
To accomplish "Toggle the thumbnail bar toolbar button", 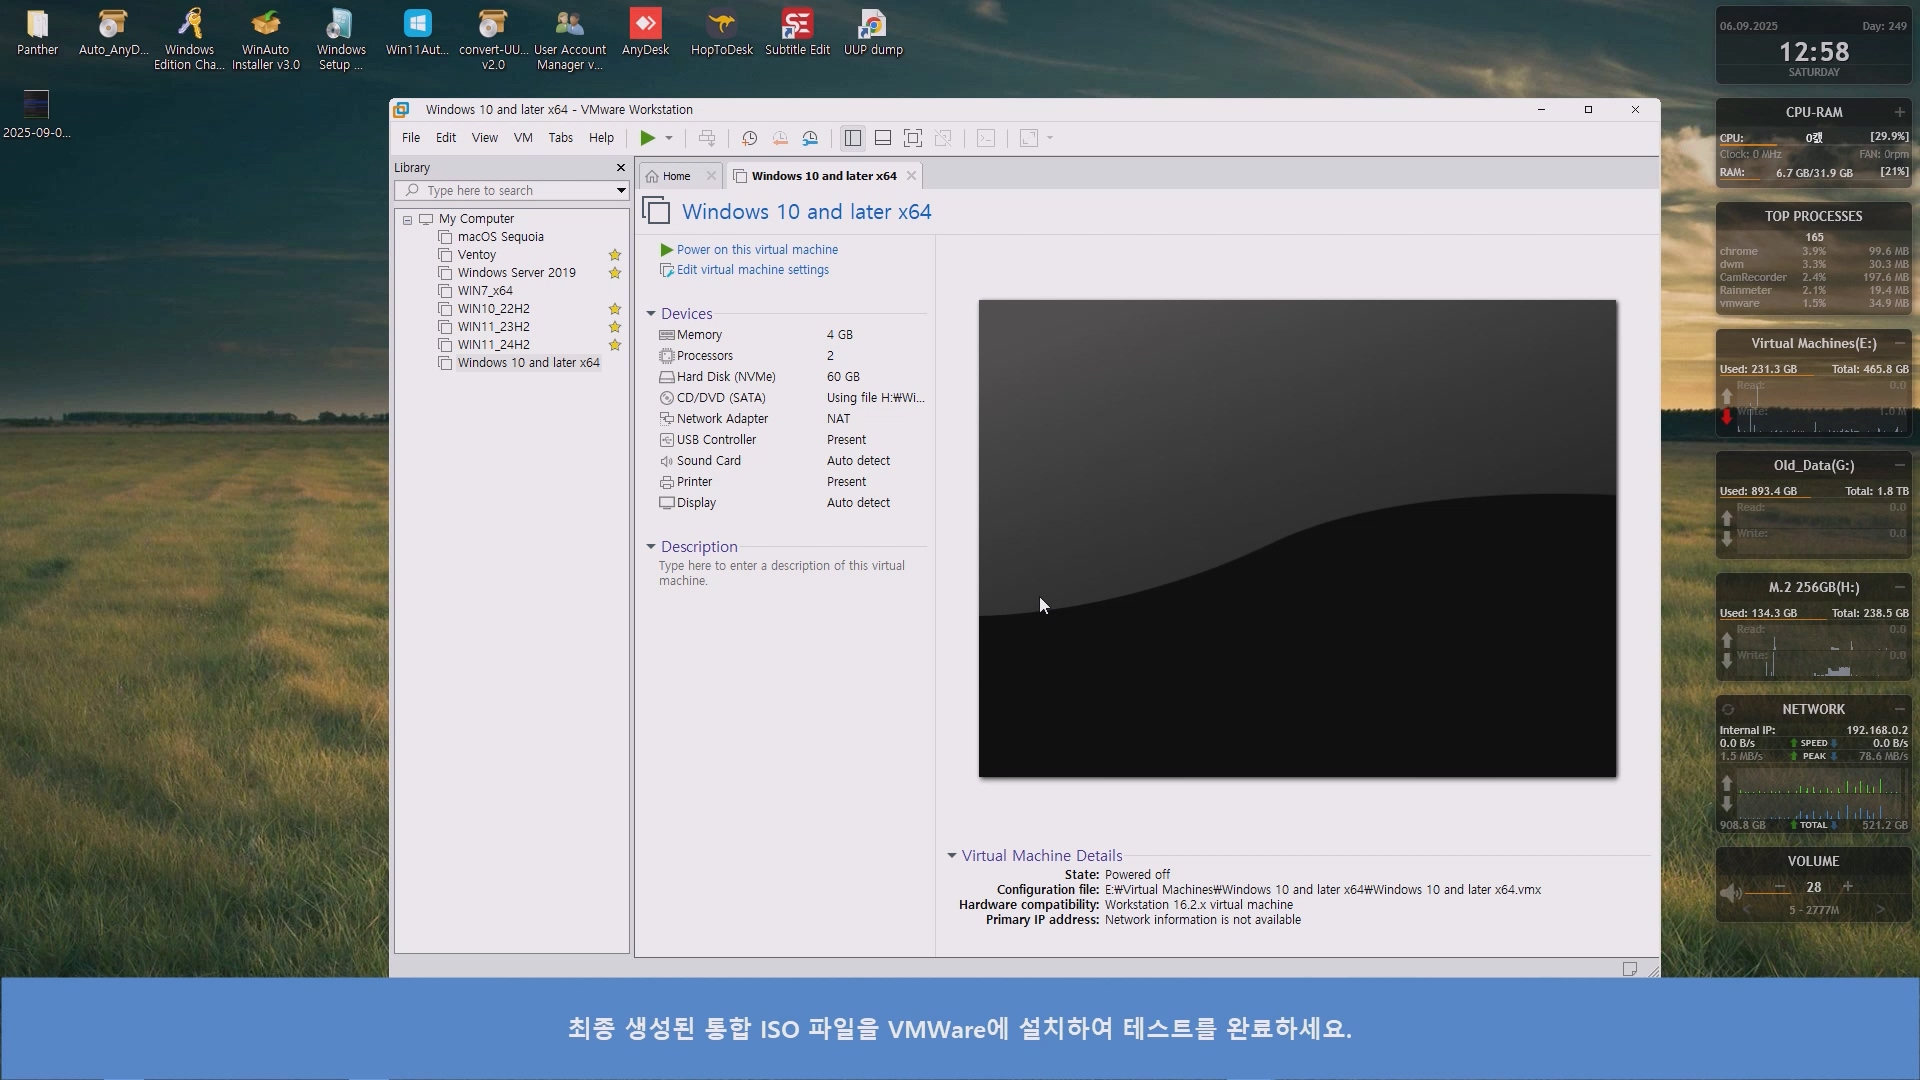I will tap(883, 138).
